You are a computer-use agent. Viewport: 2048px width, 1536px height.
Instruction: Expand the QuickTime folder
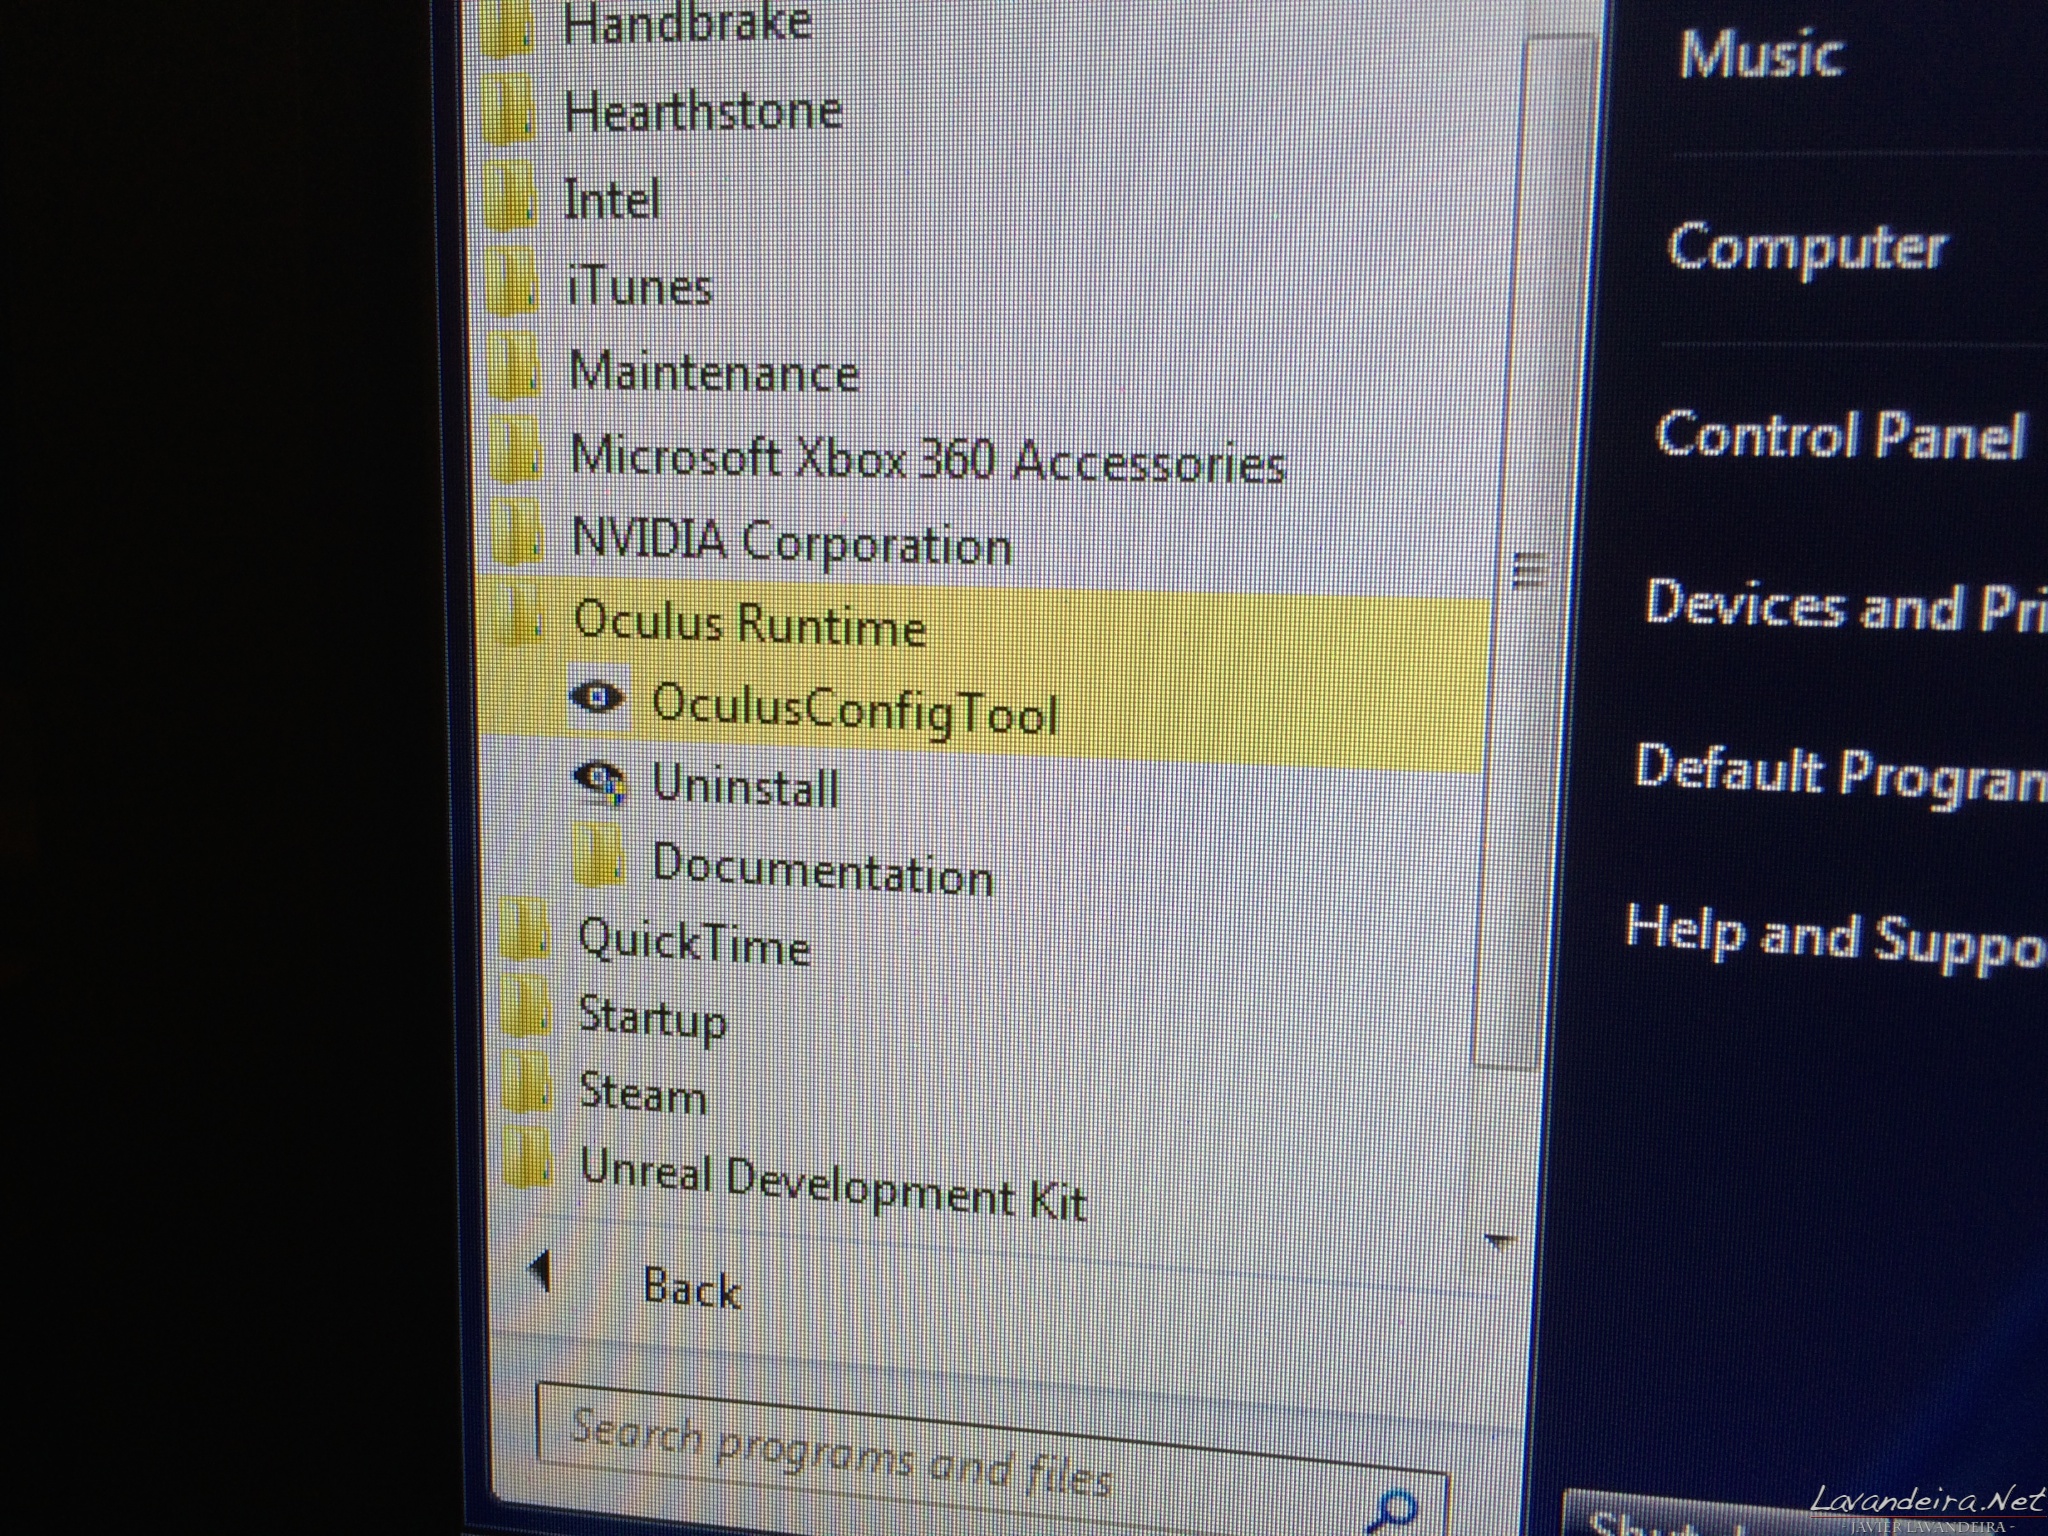693,943
